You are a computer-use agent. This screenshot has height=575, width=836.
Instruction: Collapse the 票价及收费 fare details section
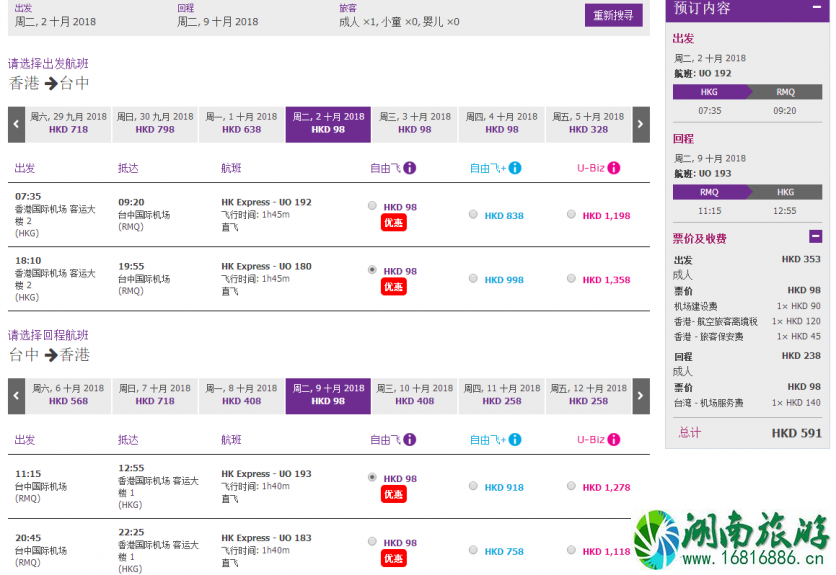(x=815, y=236)
